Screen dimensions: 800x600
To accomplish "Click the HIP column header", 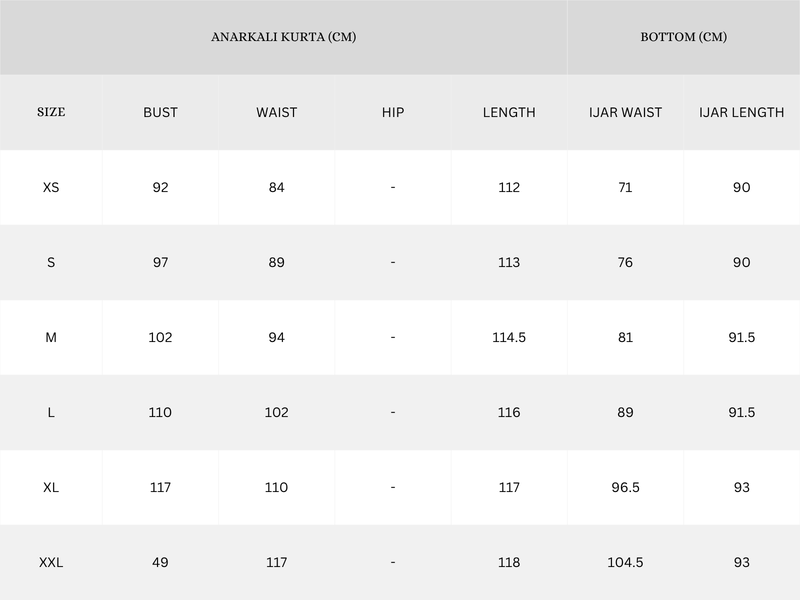I will [x=393, y=112].
